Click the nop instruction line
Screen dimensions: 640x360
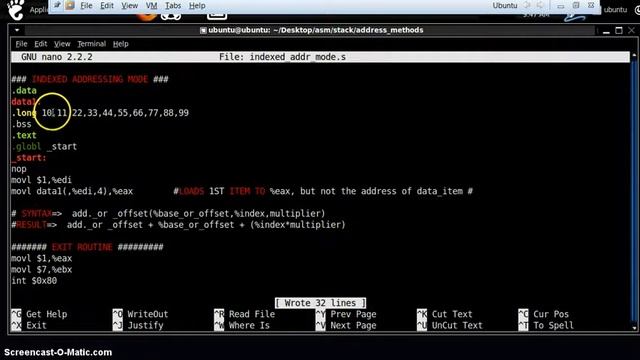(19, 169)
